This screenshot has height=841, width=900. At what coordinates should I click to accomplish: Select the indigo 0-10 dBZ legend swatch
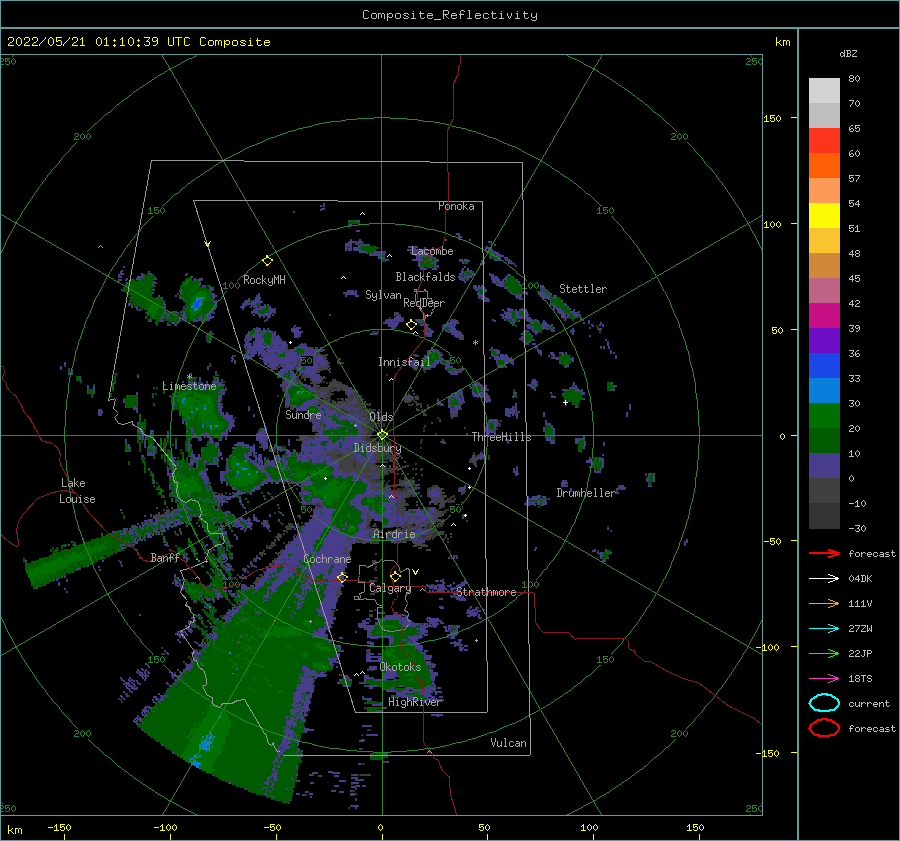824,466
